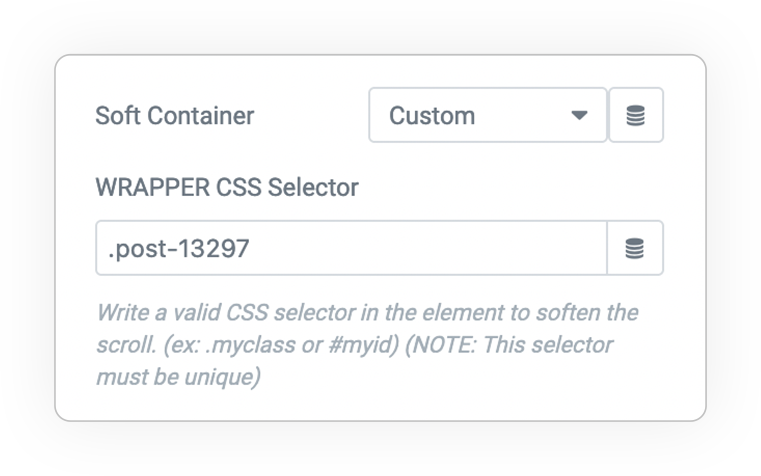
Task: Click the caret triangle in Soft Container select
Action: [579, 115]
